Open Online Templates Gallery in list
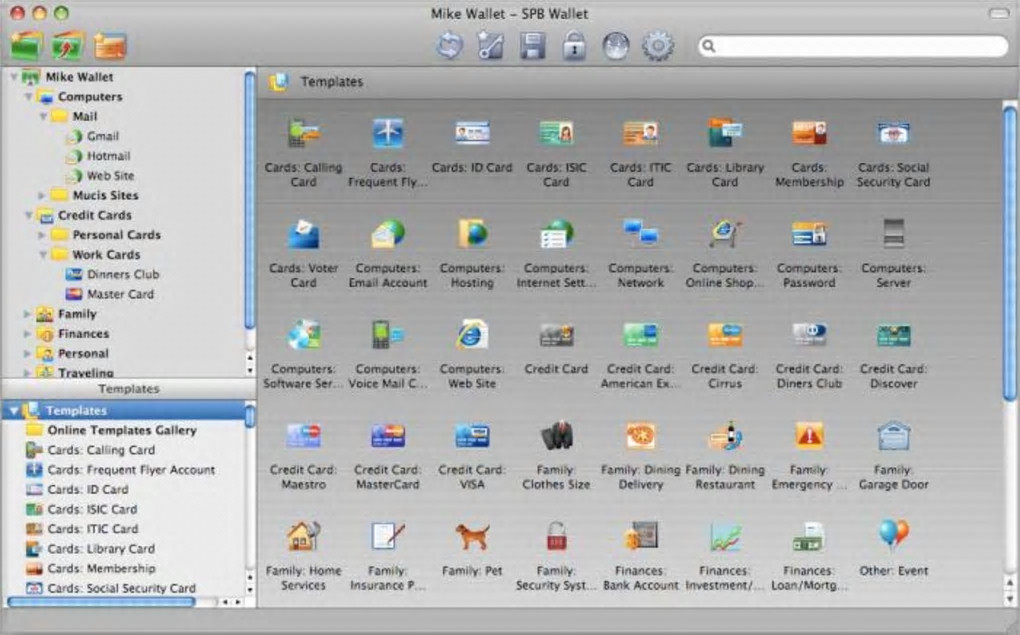Screen dimensions: 1020x635 121,430
